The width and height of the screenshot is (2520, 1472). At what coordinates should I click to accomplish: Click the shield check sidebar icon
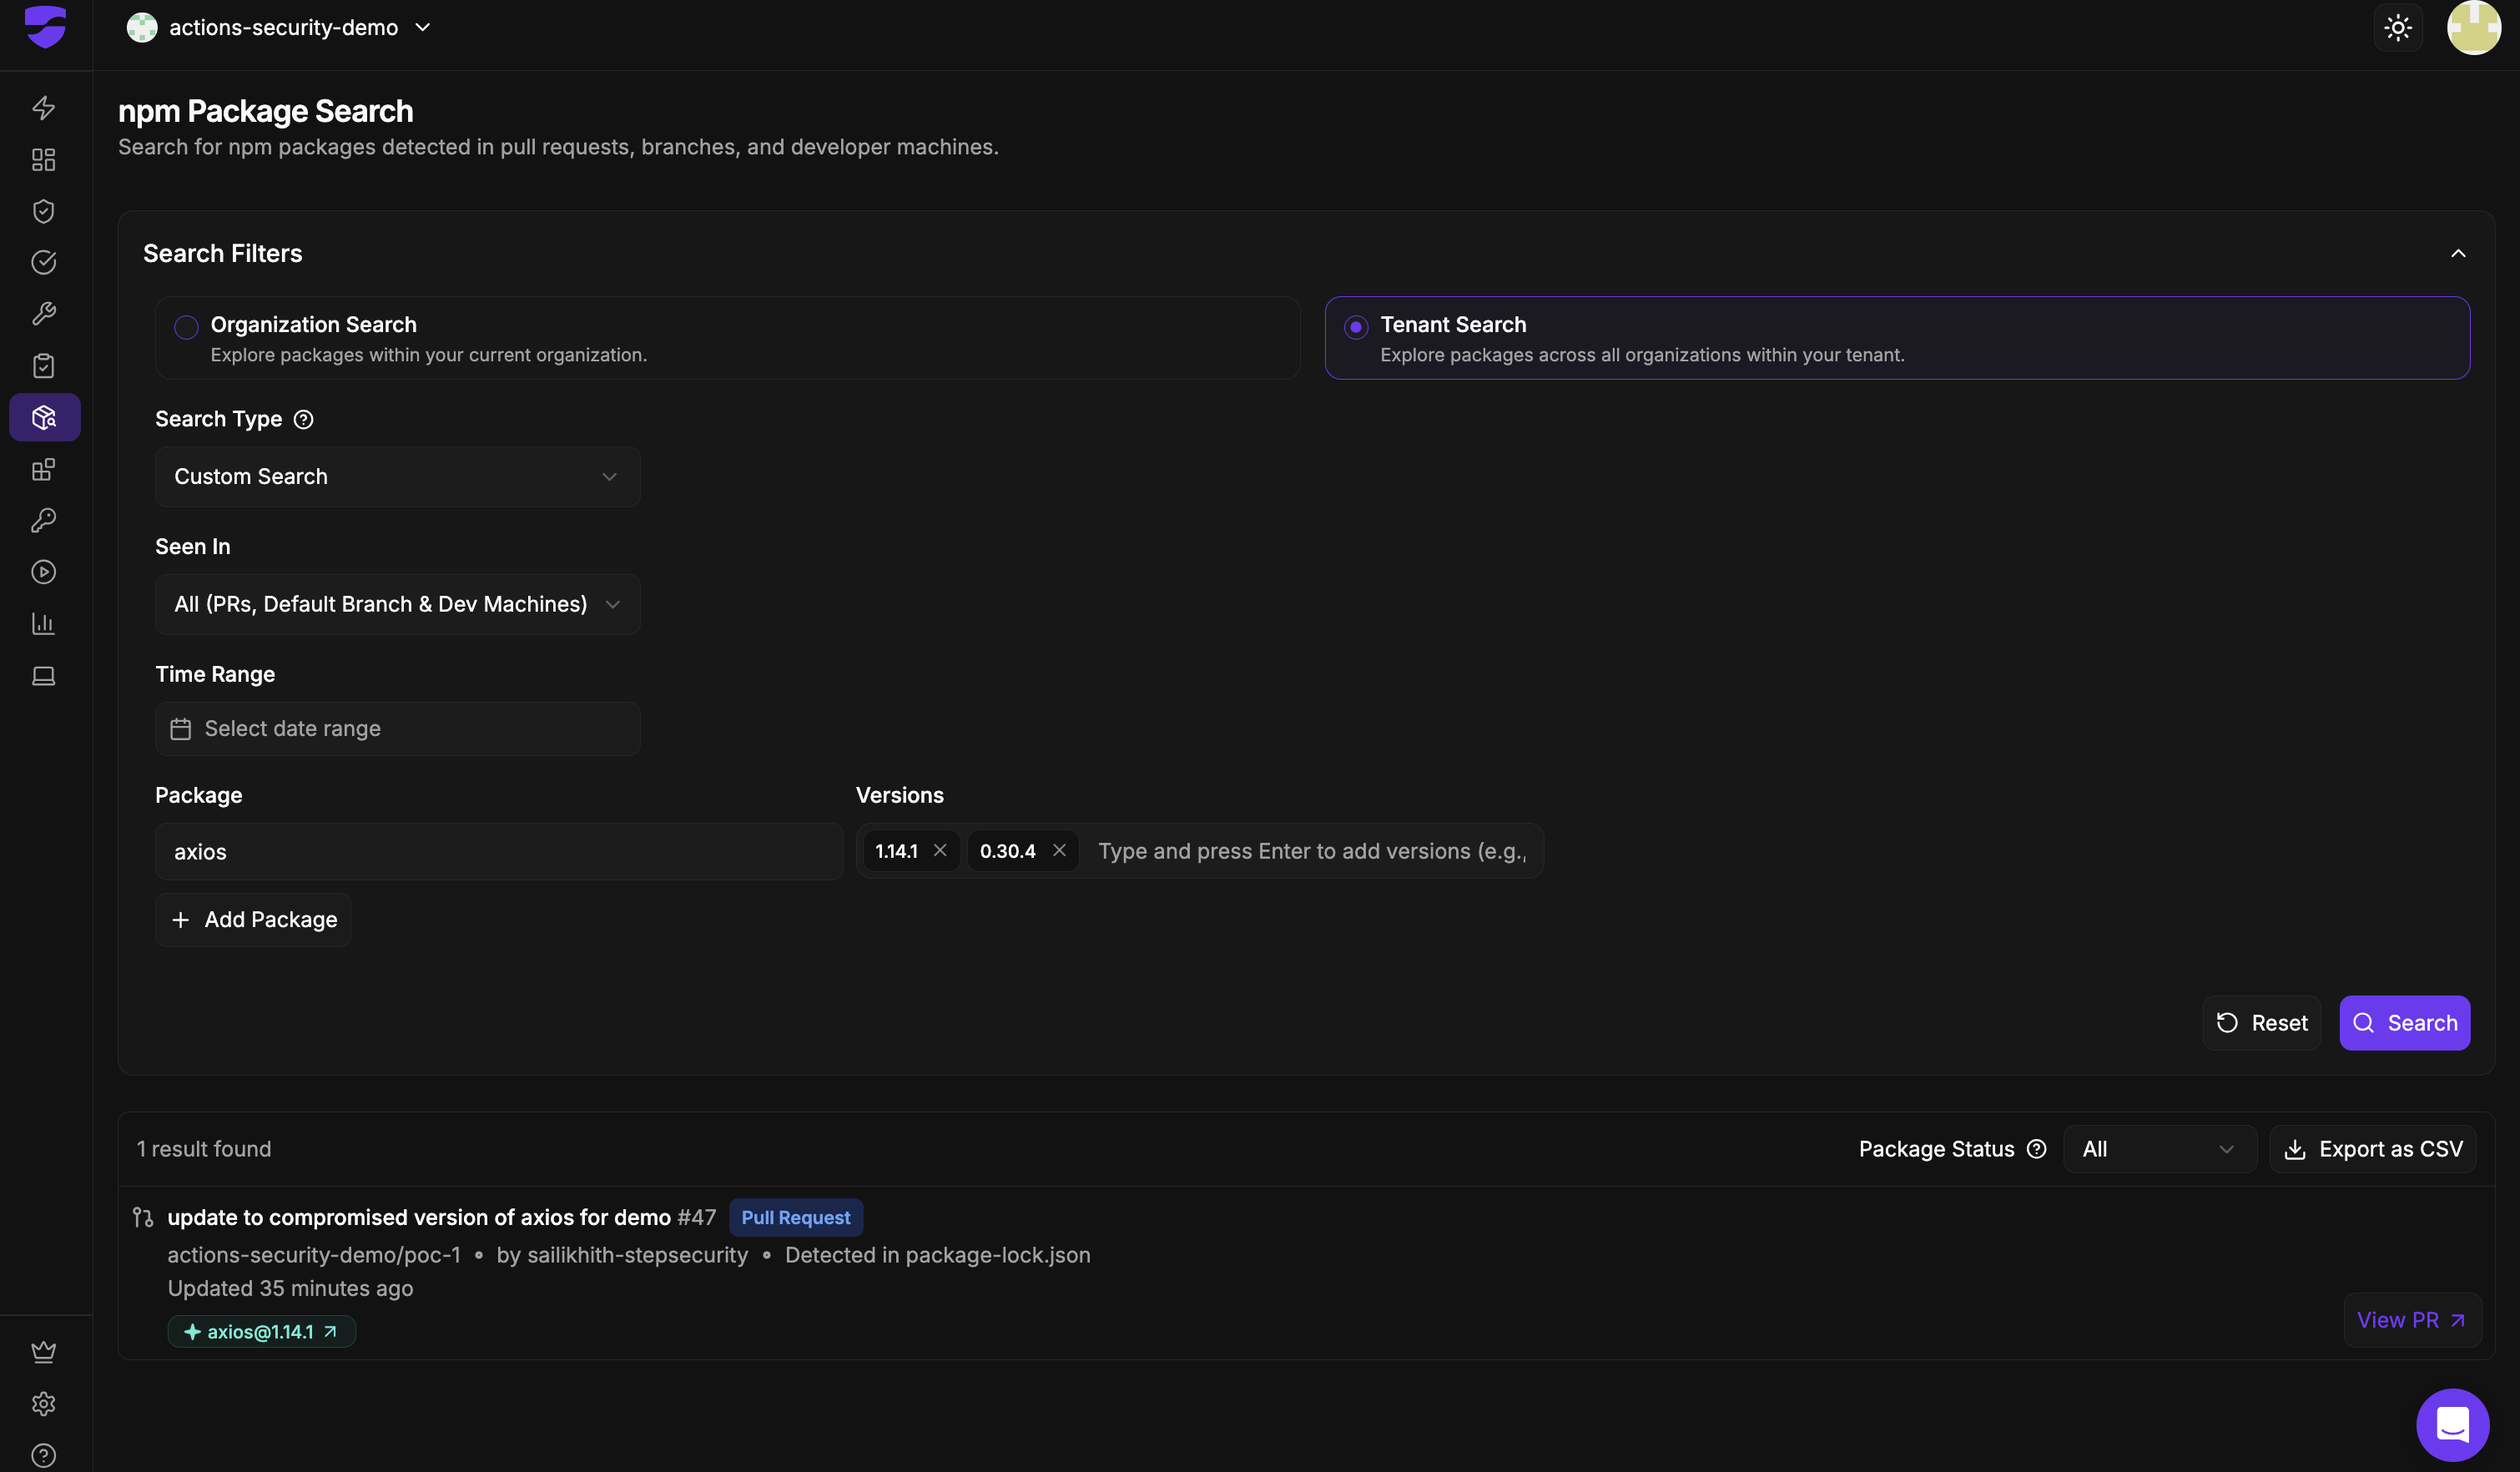tap(43, 211)
